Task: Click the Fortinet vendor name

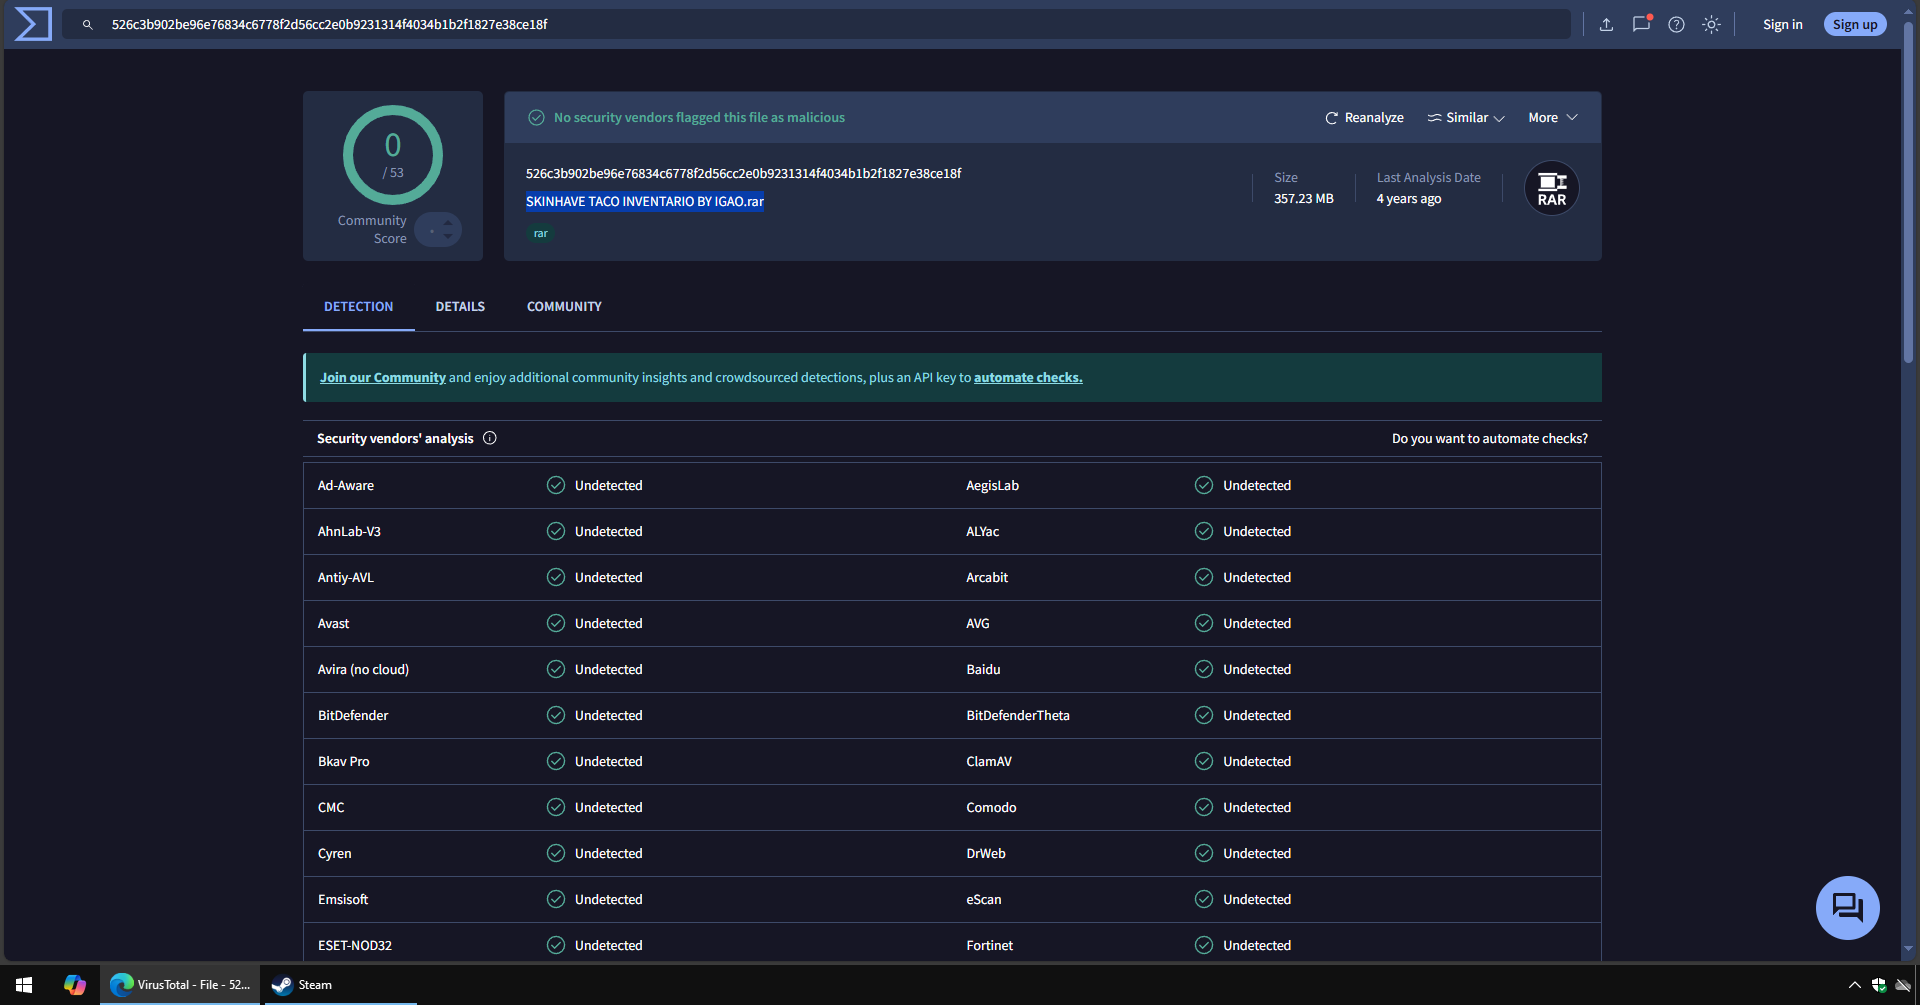Action: coord(990,945)
